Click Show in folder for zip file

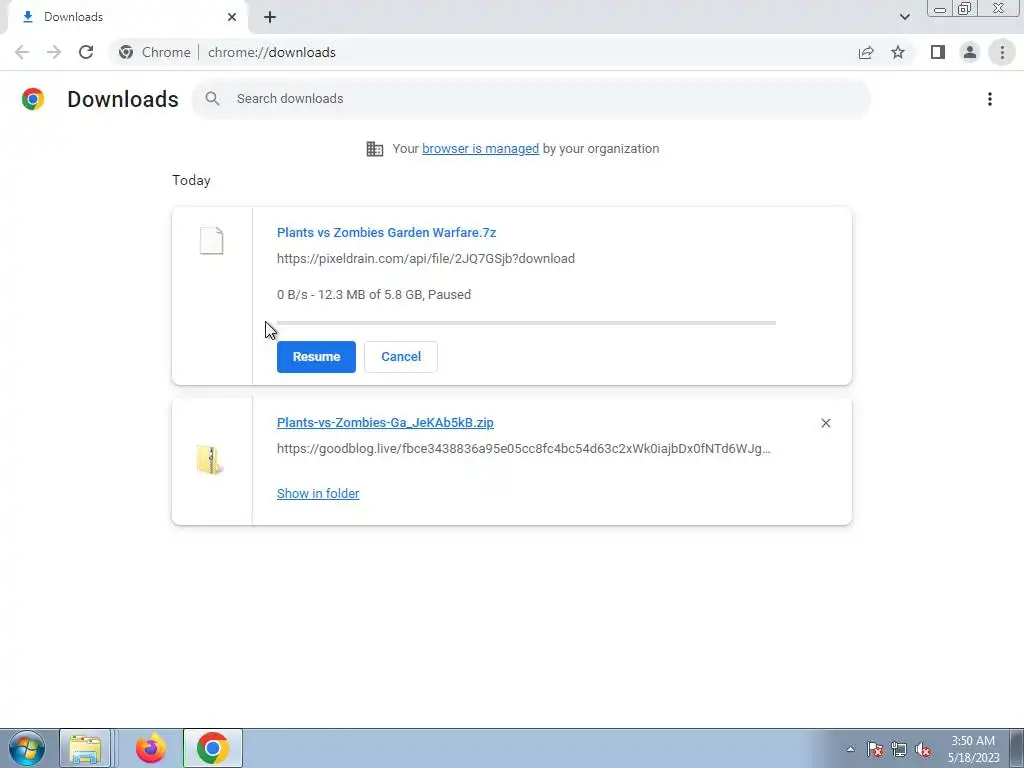318,494
